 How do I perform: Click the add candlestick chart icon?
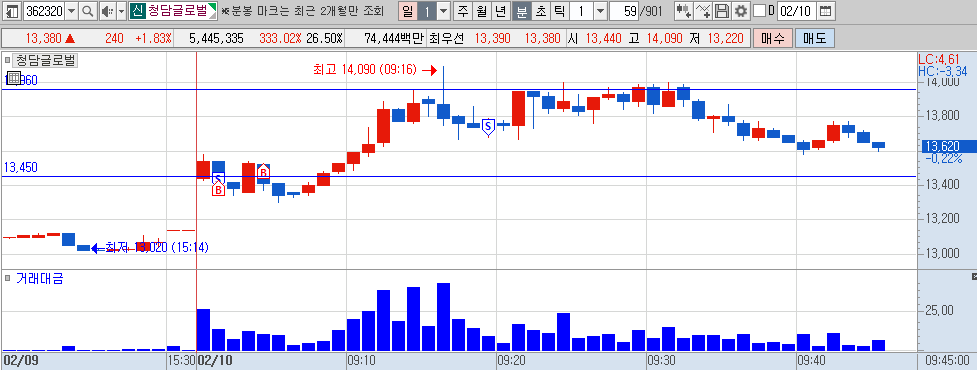[684, 11]
